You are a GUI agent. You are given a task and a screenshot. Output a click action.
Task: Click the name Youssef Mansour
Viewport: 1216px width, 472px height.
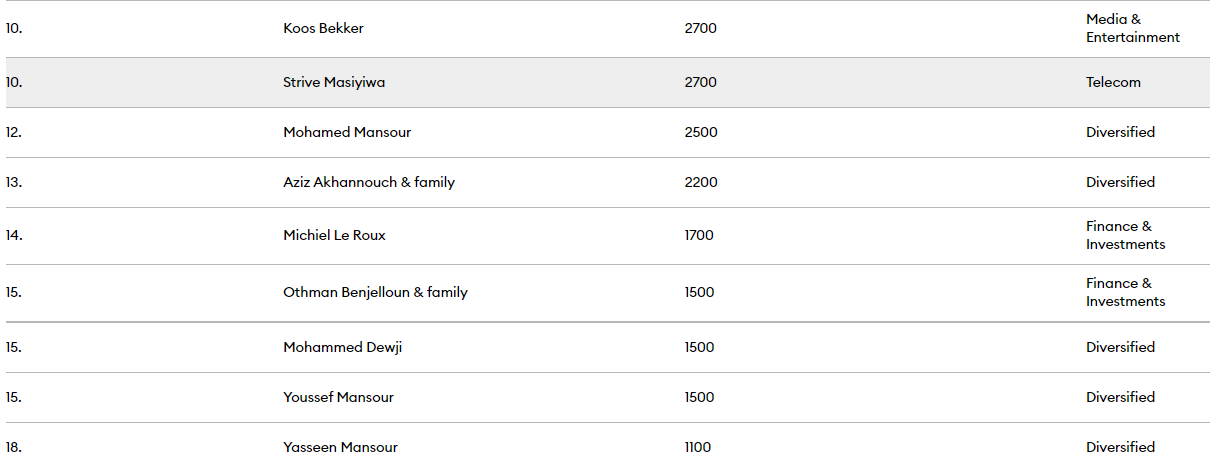click(x=338, y=397)
